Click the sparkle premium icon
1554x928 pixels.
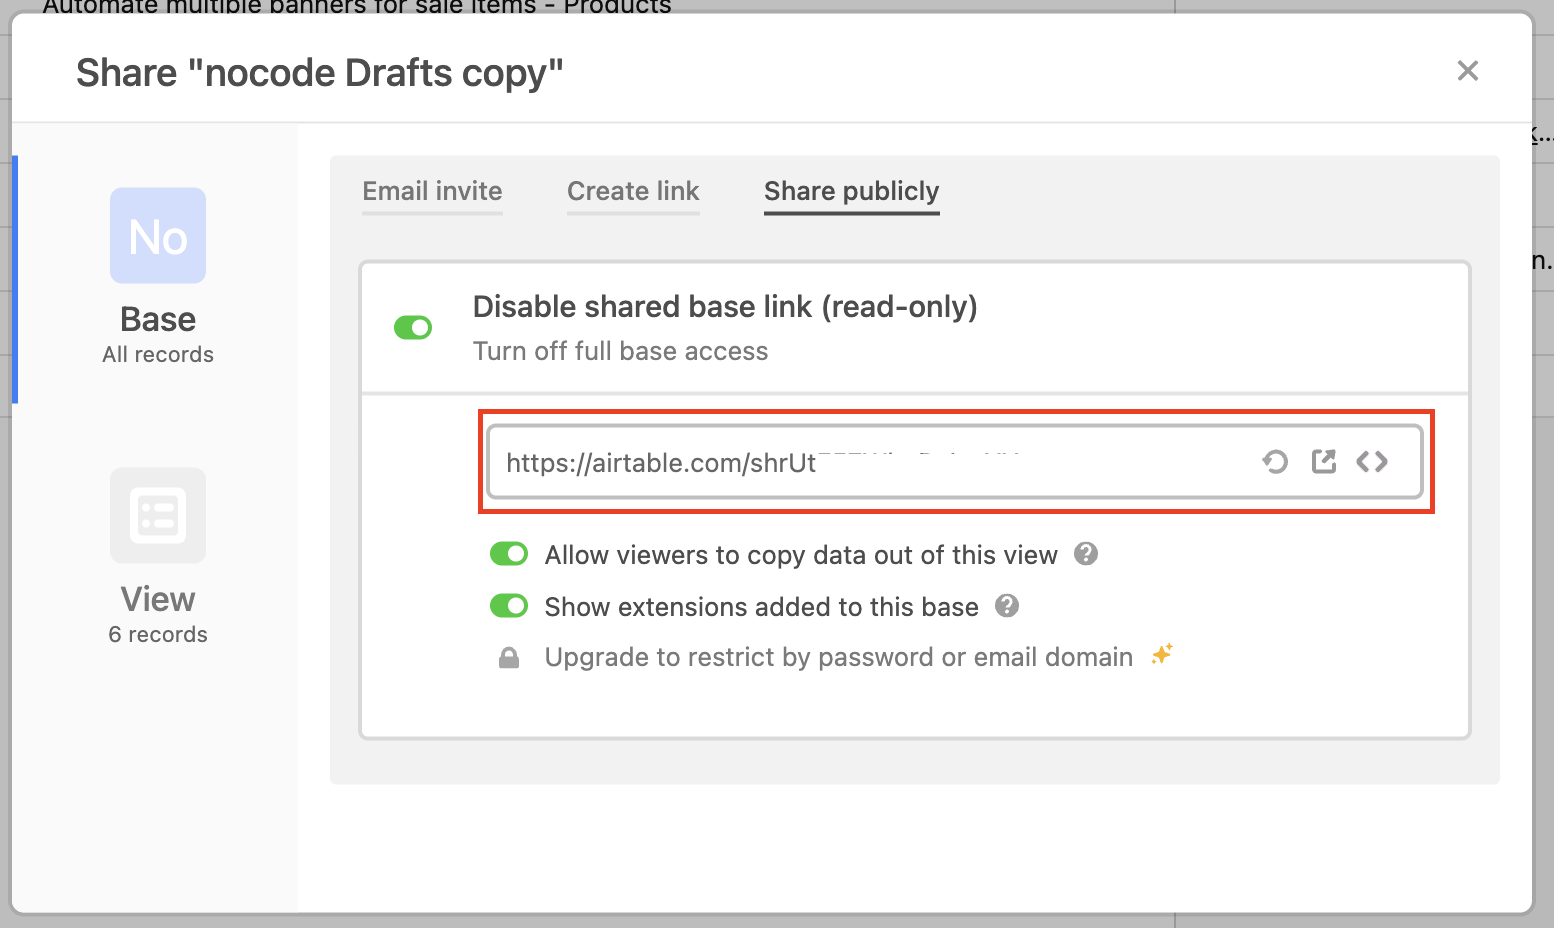tap(1162, 655)
